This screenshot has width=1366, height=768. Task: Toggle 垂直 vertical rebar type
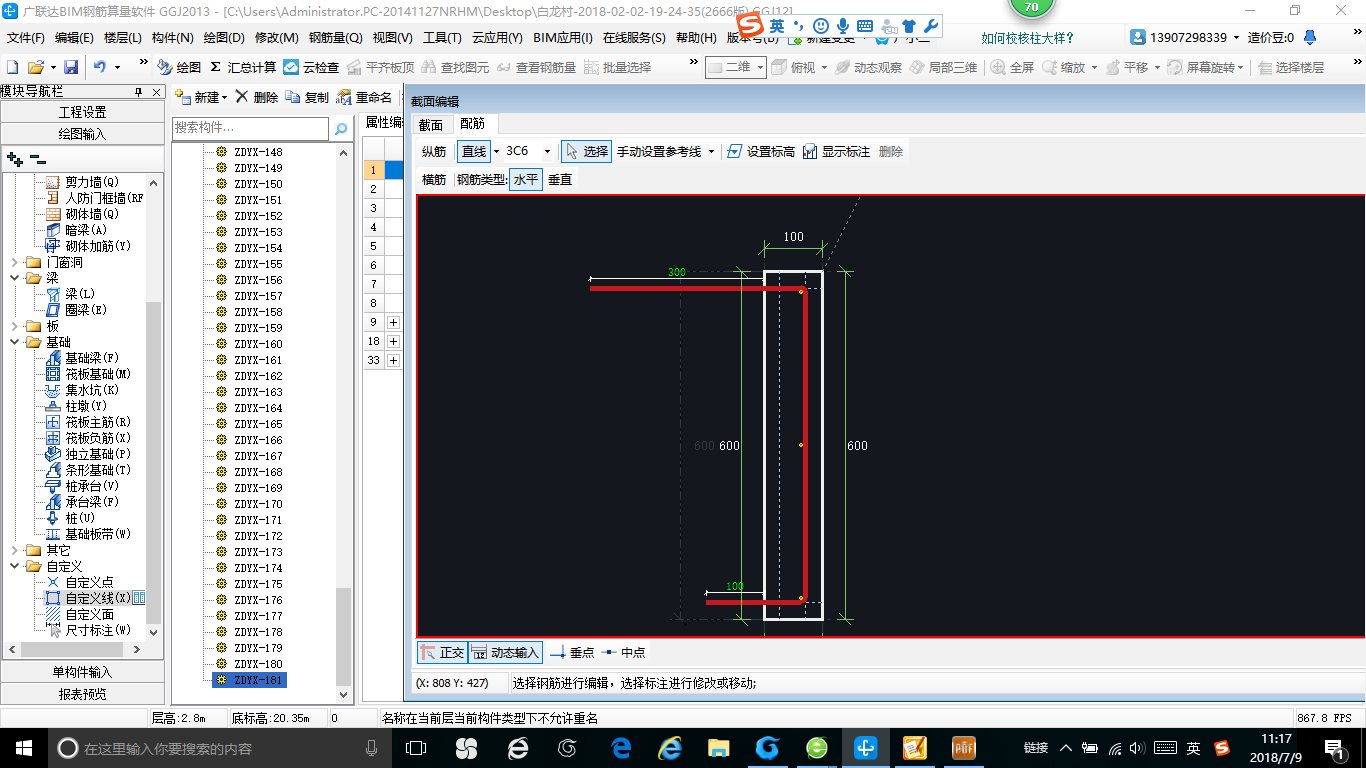560,179
